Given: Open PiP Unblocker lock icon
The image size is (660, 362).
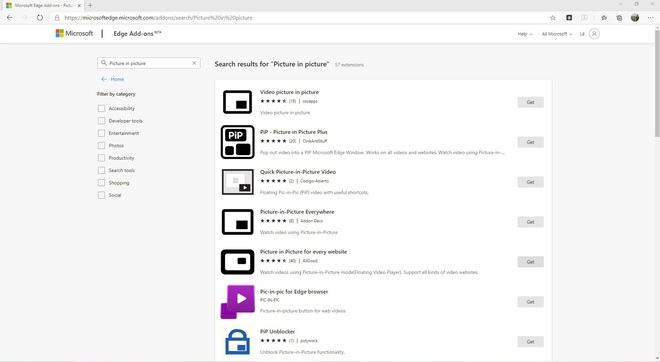Looking at the screenshot, I should (x=237, y=342).
